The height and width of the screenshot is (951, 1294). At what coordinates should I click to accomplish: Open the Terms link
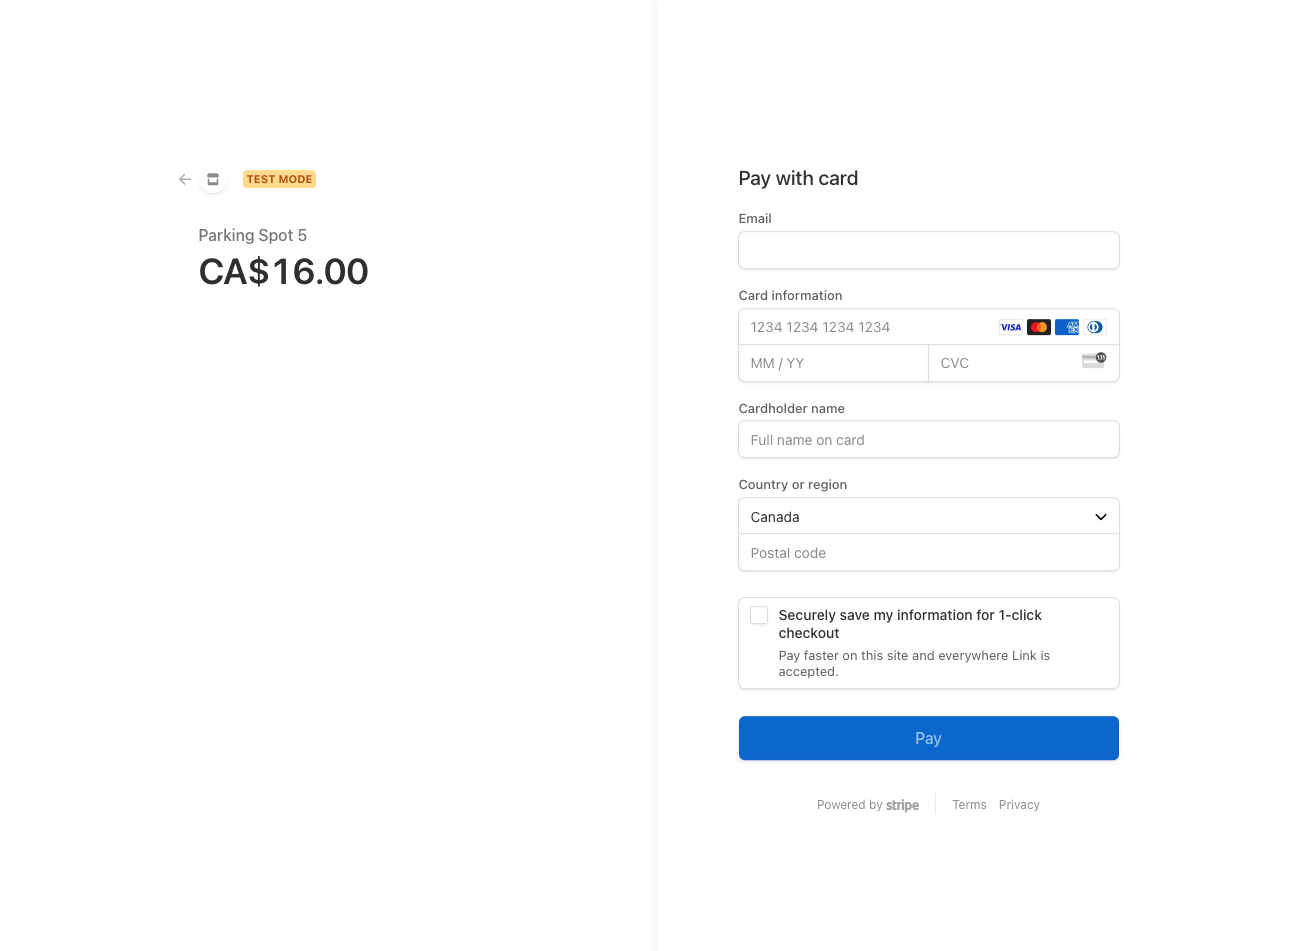click(x=969, y=805)
